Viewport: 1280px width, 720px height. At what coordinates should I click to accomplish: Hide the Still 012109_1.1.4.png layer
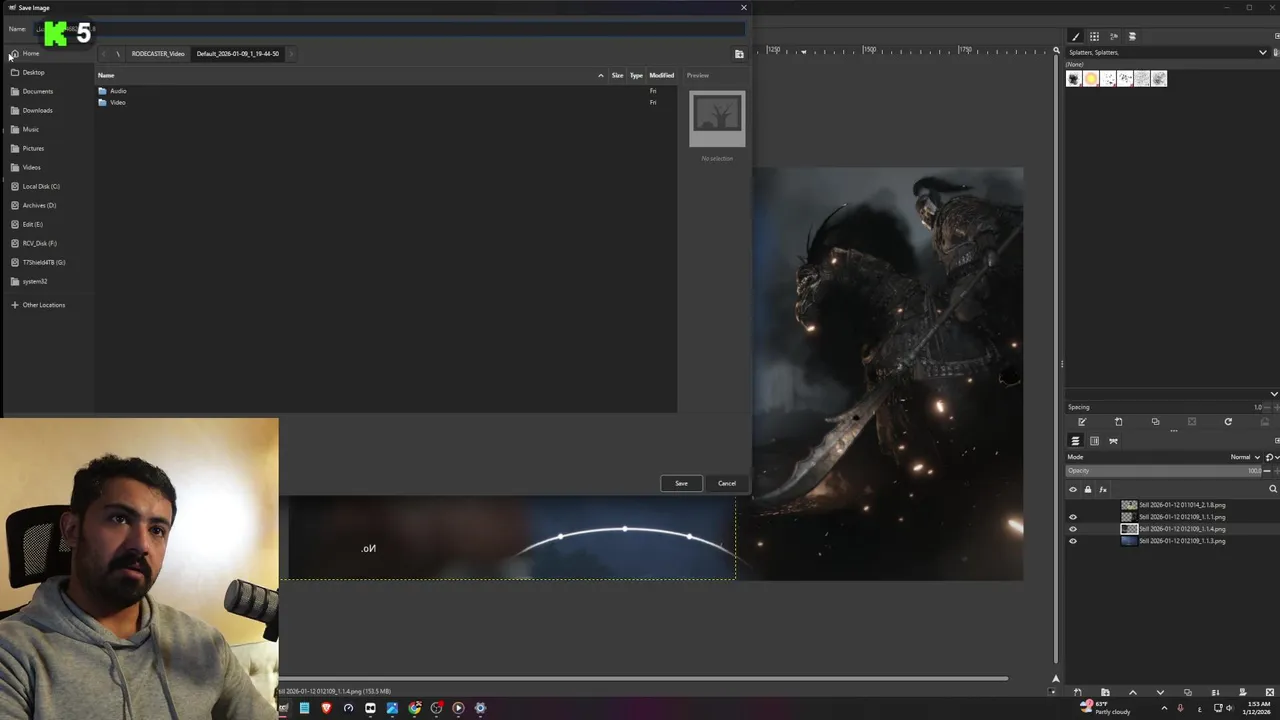click(1073, 529)
